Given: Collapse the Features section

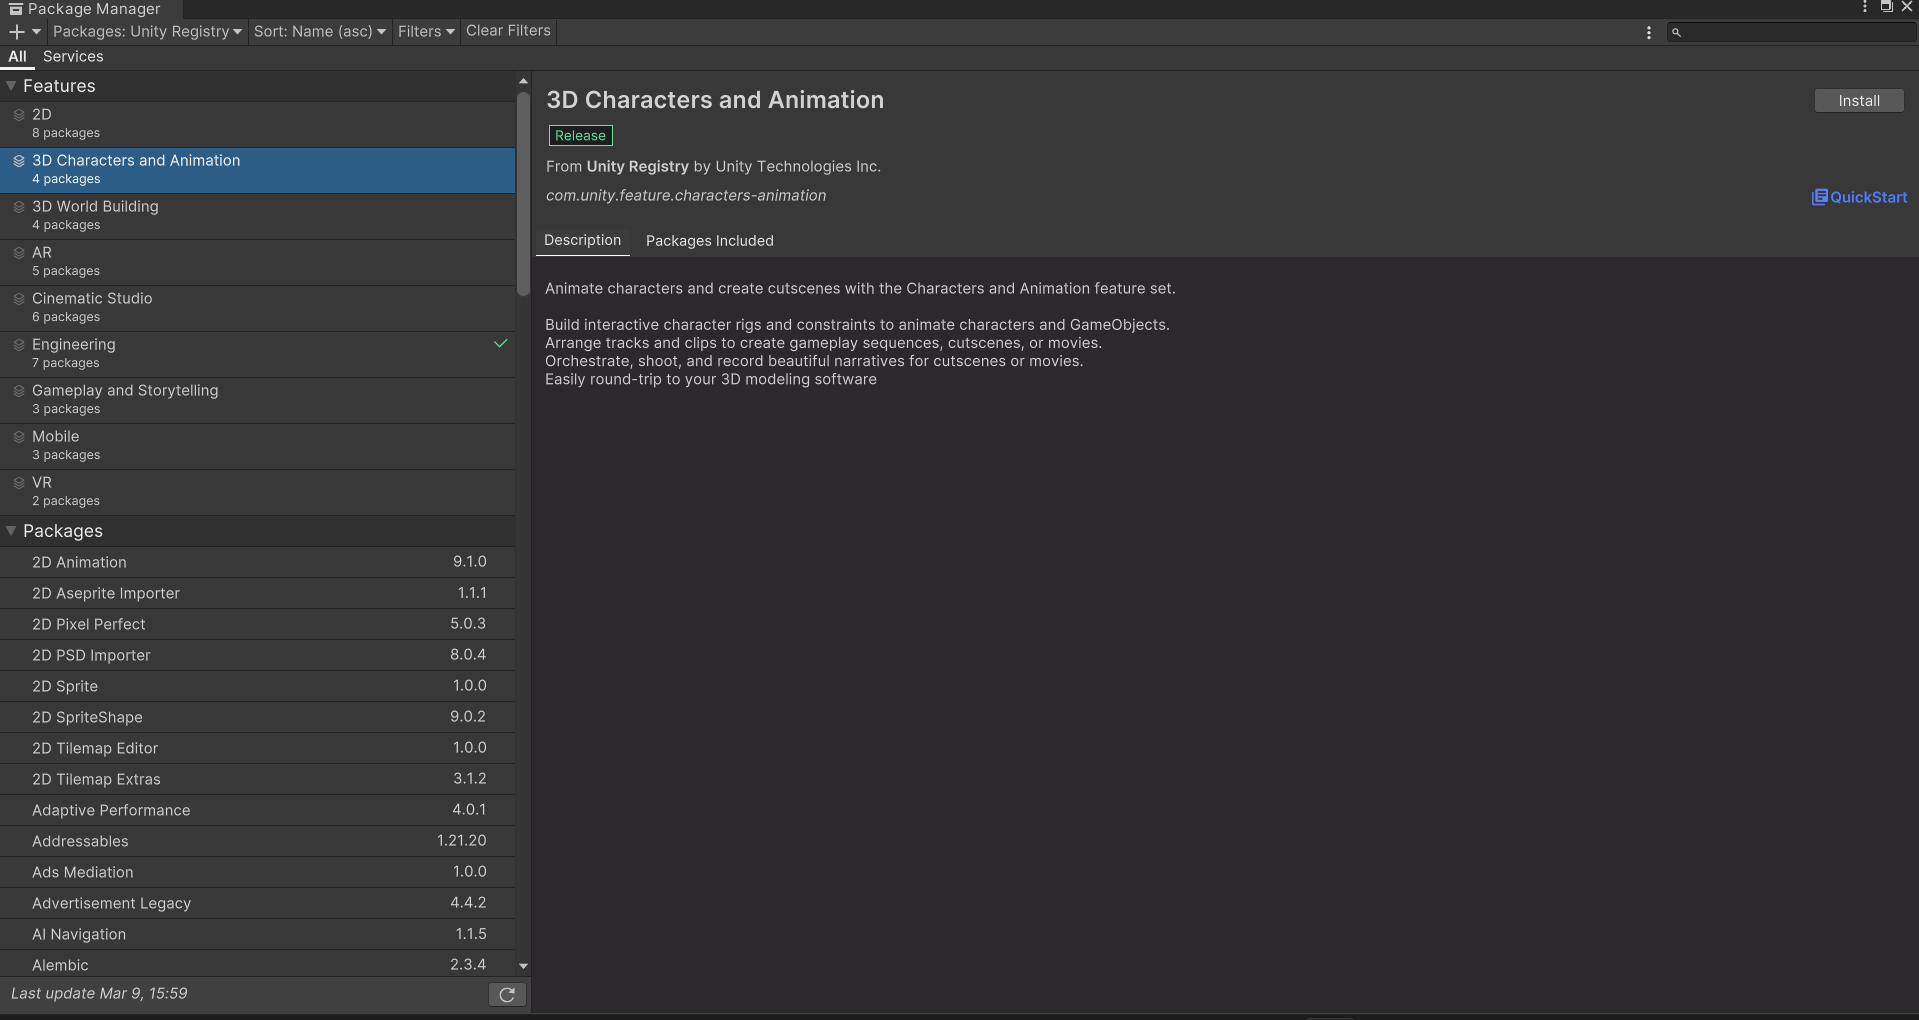Looking at the screenshot, I should coord(11,85).
